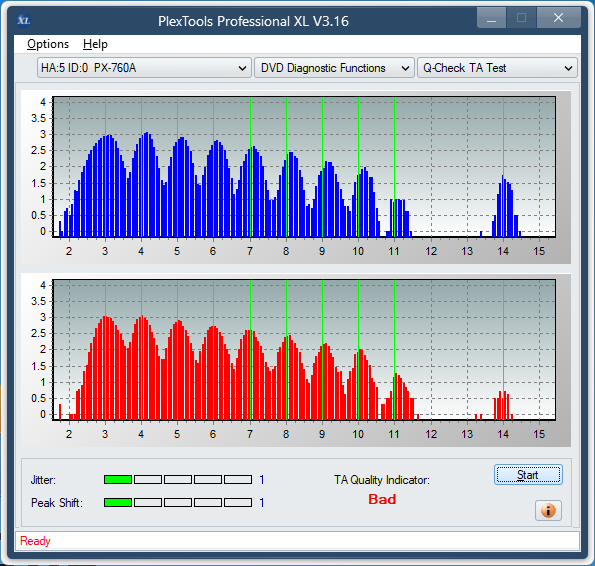
Task: Open the Q-Check TA Test dropdown
Action: pyautogui.click(x=497, y=68)
